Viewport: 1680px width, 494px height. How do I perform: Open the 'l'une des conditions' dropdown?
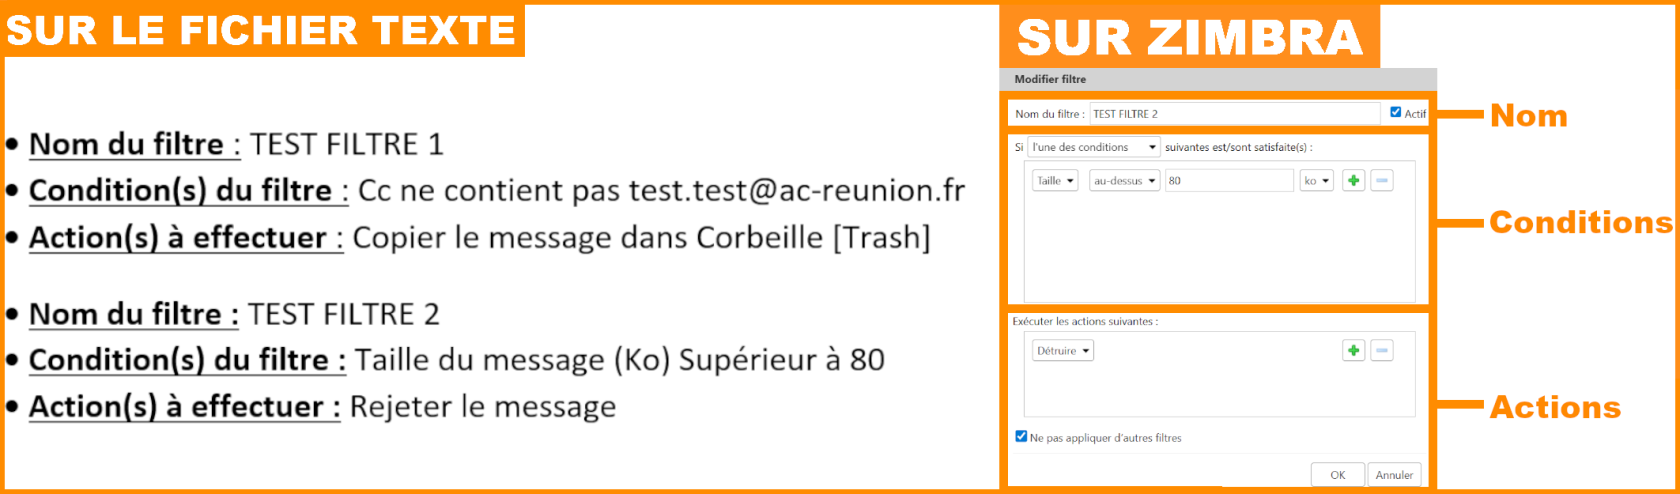[1094, 147]
